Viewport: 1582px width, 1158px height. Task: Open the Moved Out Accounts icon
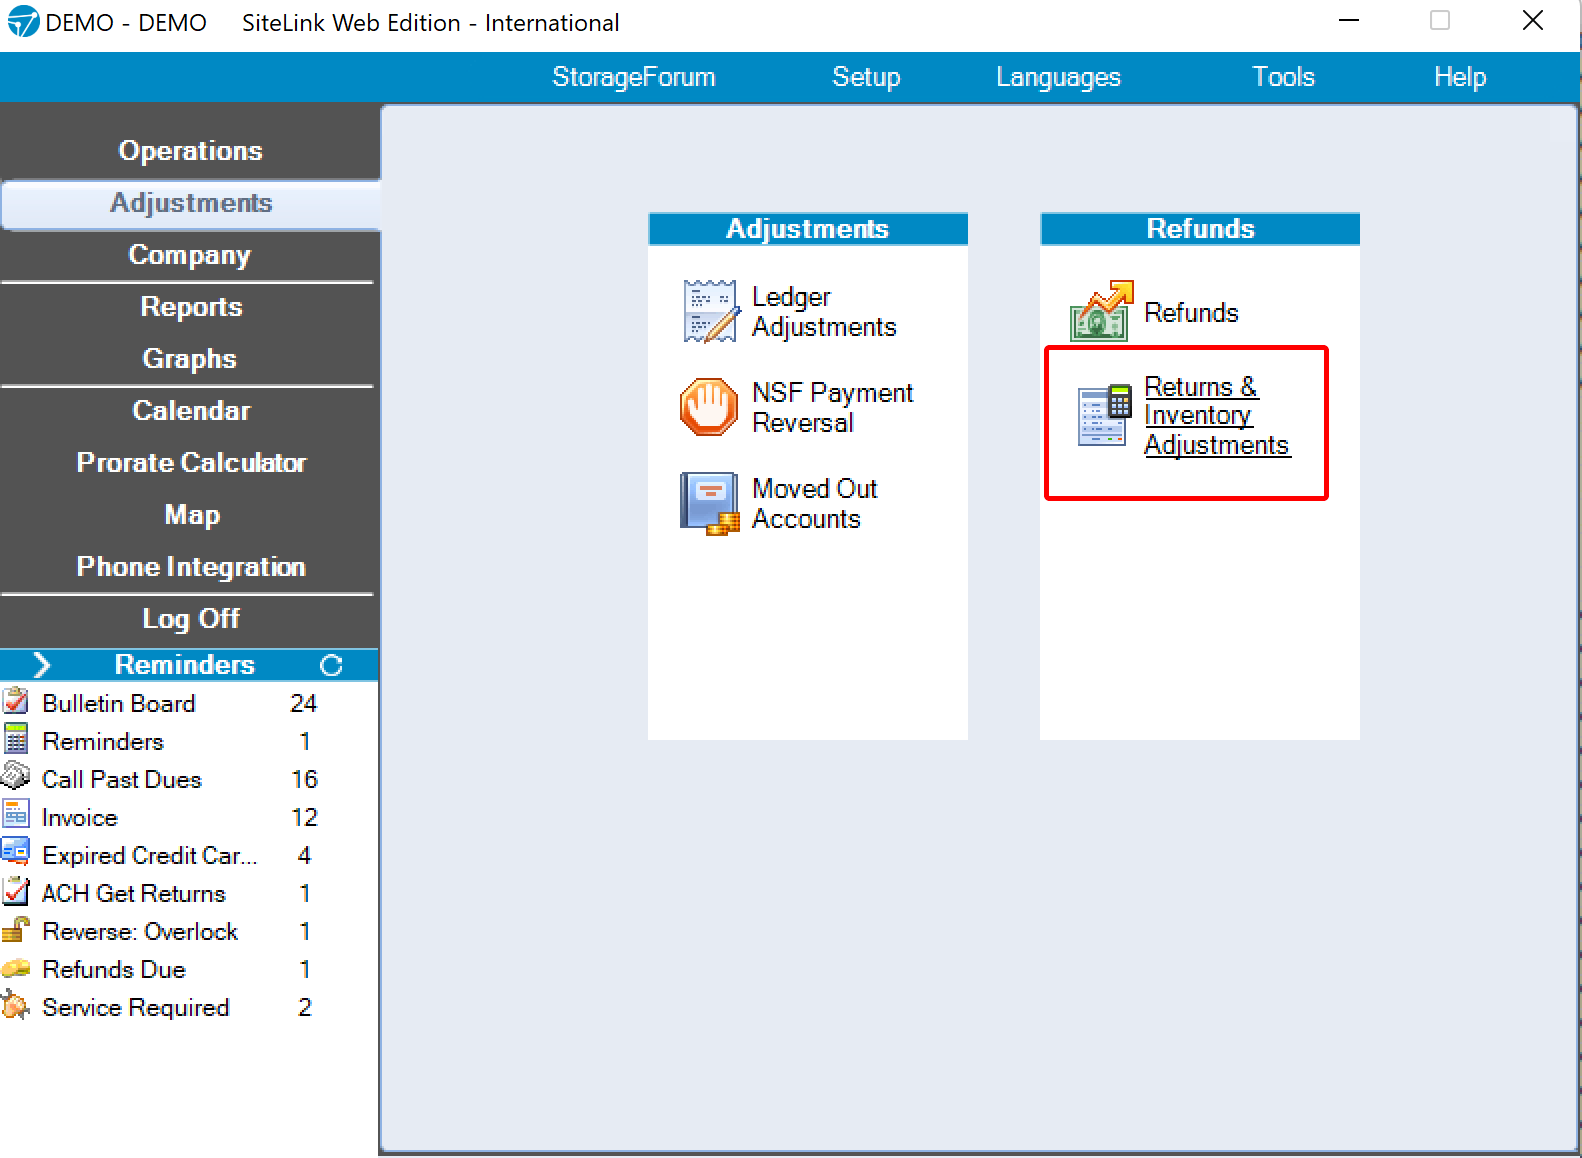710,503
